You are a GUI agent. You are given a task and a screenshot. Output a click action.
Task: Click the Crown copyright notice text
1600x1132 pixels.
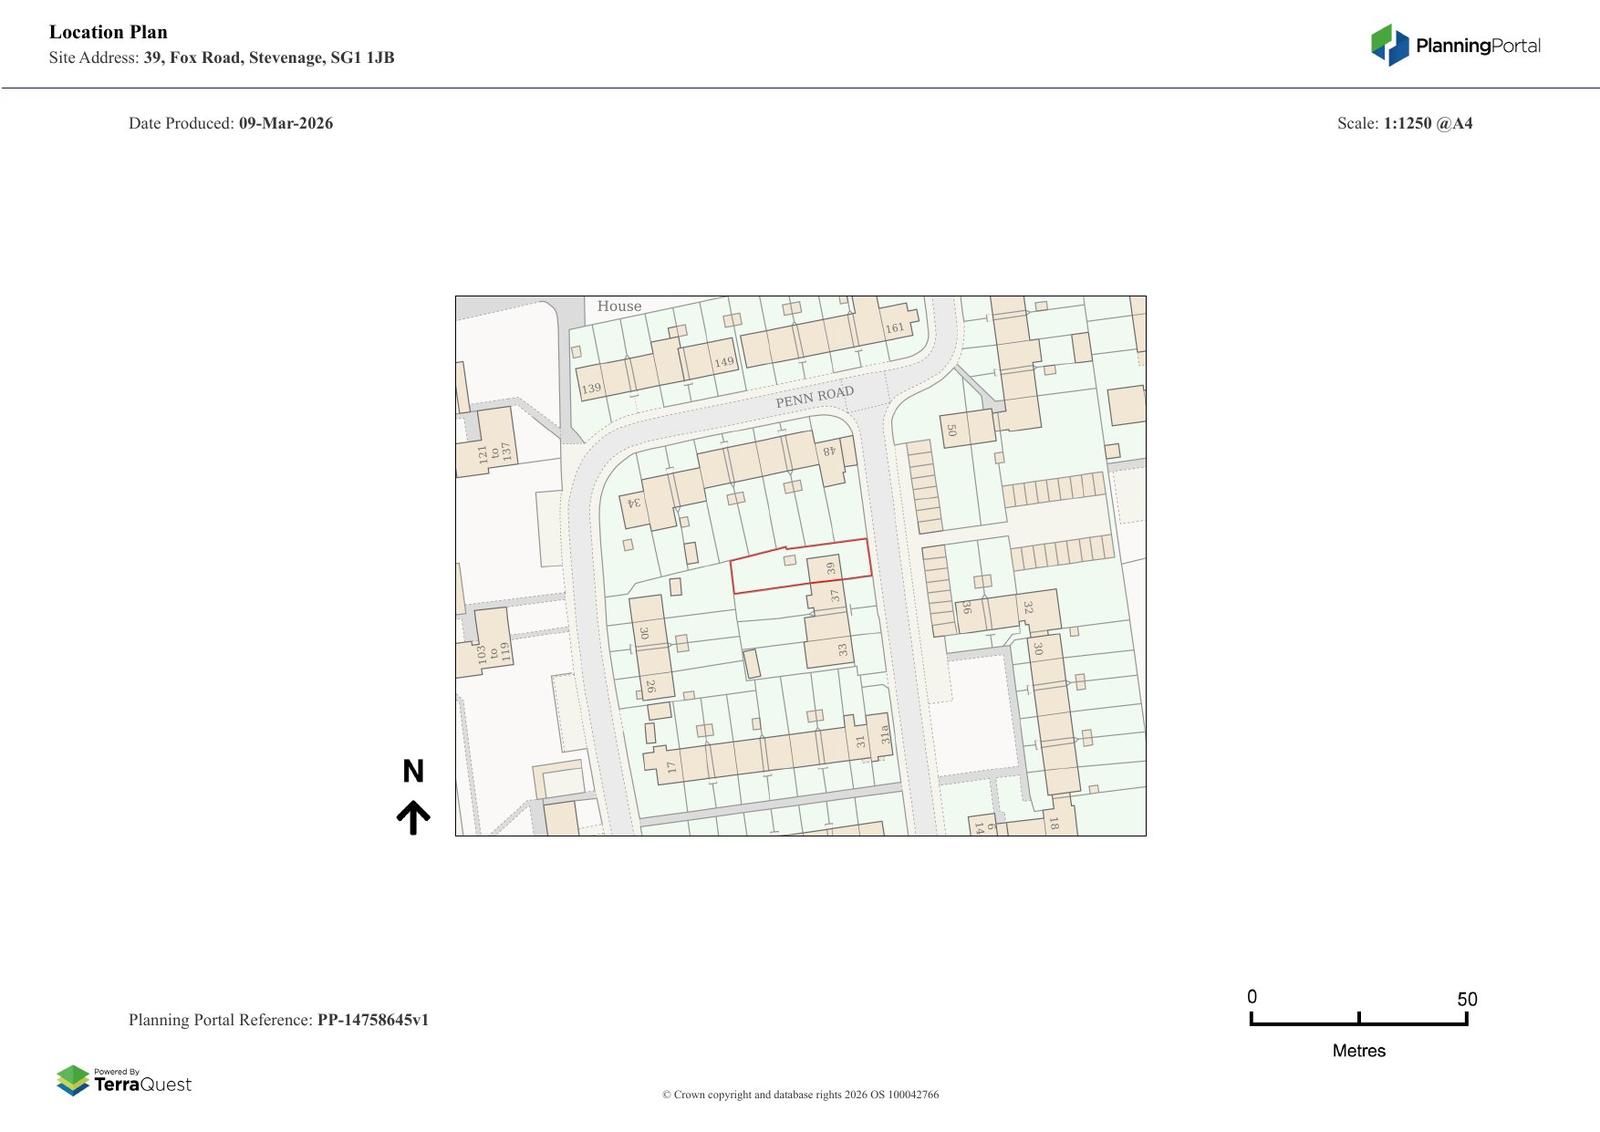pos(800,1094)
